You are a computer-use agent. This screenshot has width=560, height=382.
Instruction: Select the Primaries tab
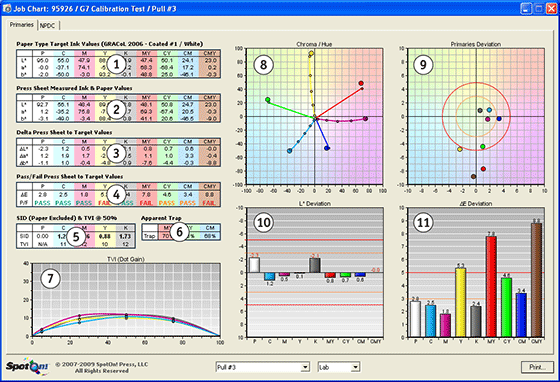pos(22,25)
